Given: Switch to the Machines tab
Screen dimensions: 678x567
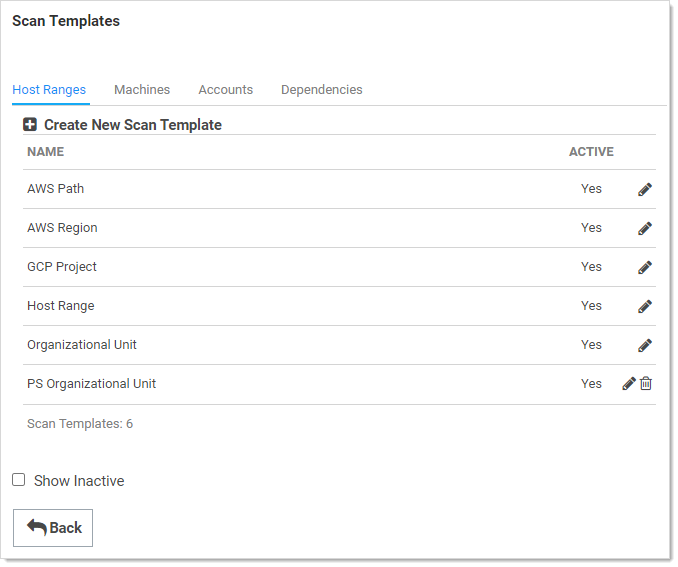Looking at the screenshot, I should [142, 90].
